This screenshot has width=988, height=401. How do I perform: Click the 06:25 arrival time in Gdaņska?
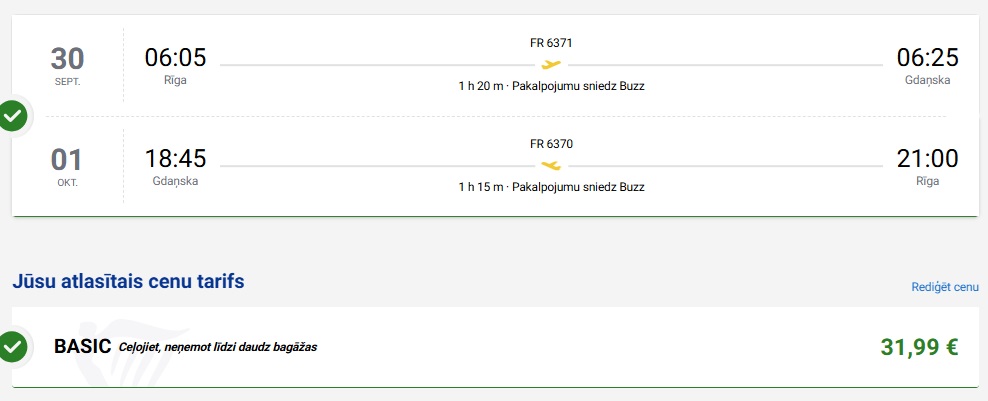tap(928, 57)
